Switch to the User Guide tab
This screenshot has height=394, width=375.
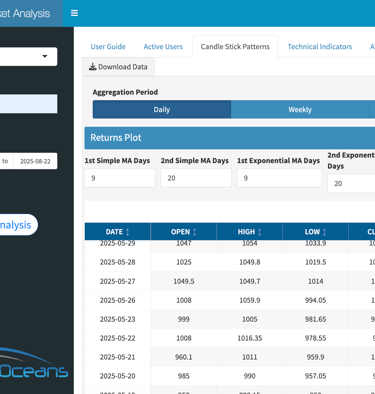click(108, 47)
